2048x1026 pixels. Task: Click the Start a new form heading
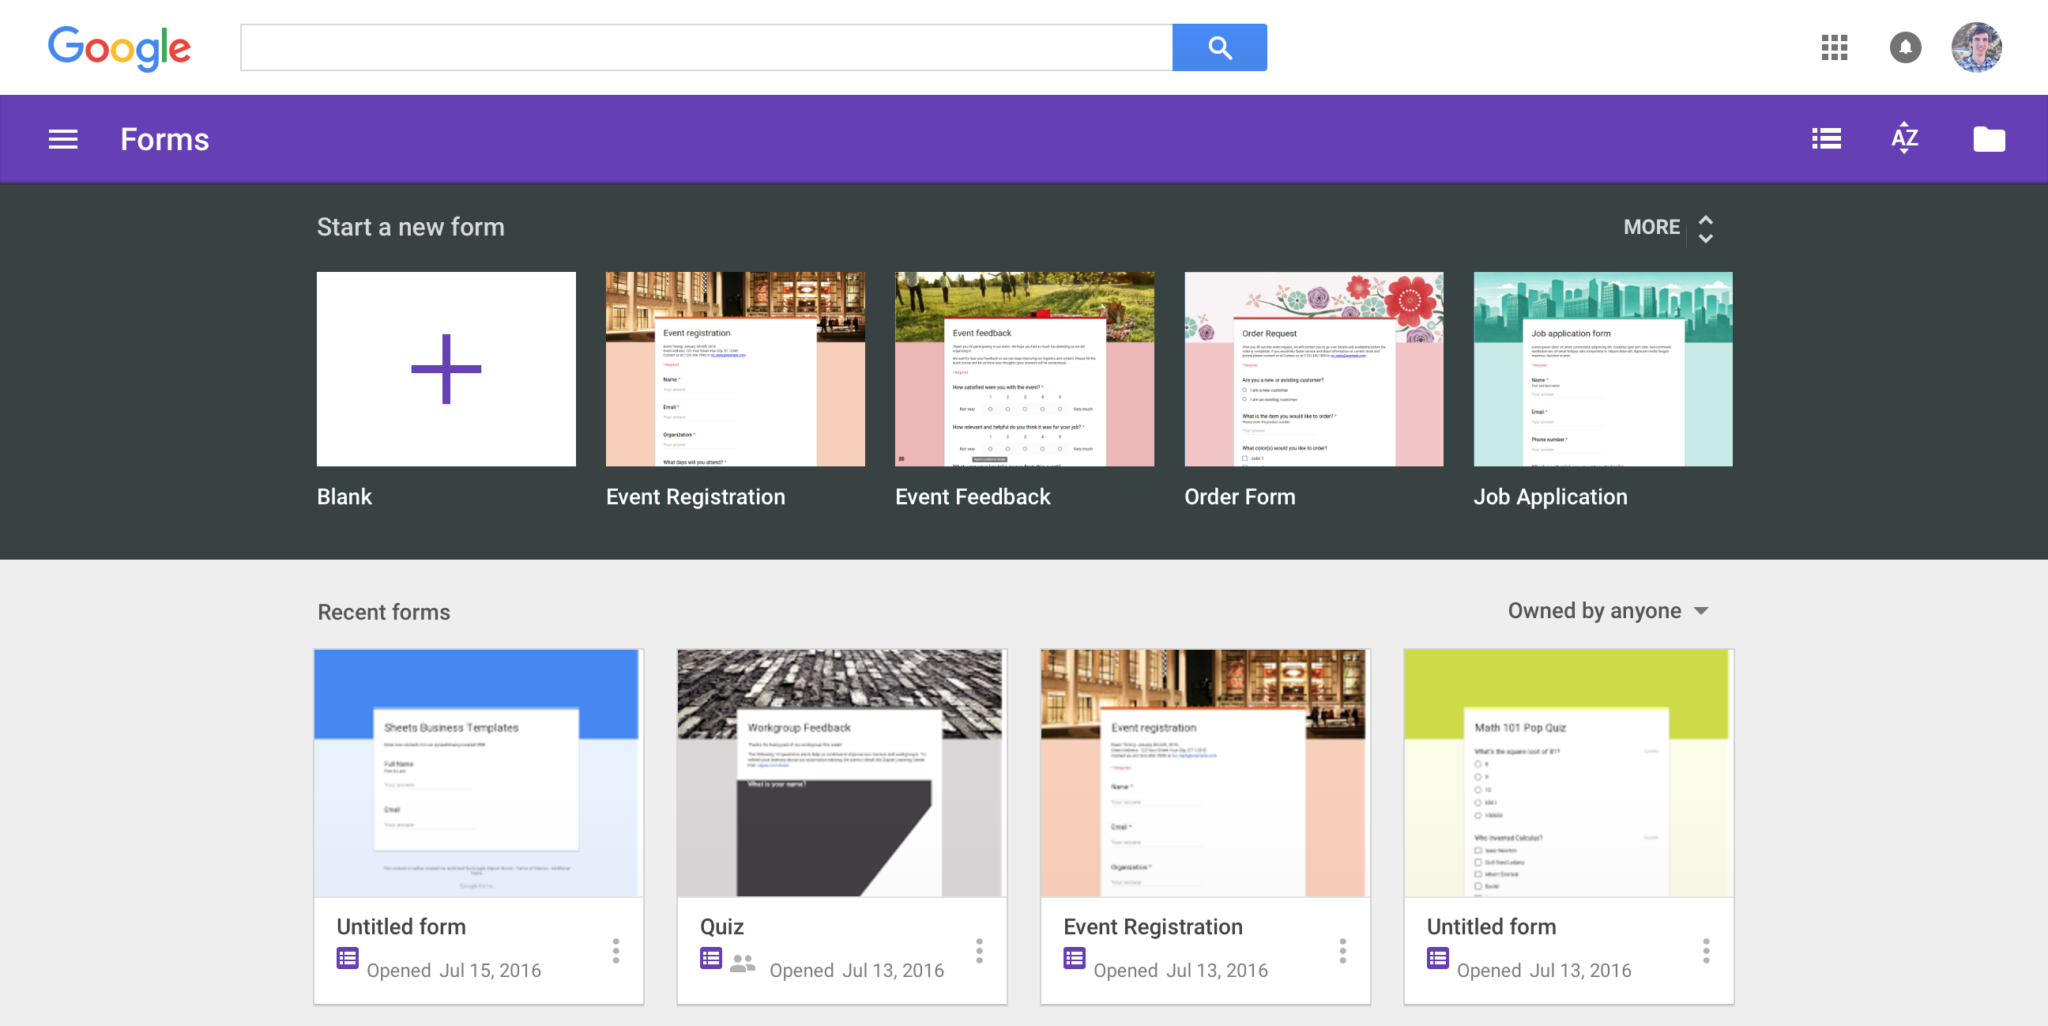(411, 227)
